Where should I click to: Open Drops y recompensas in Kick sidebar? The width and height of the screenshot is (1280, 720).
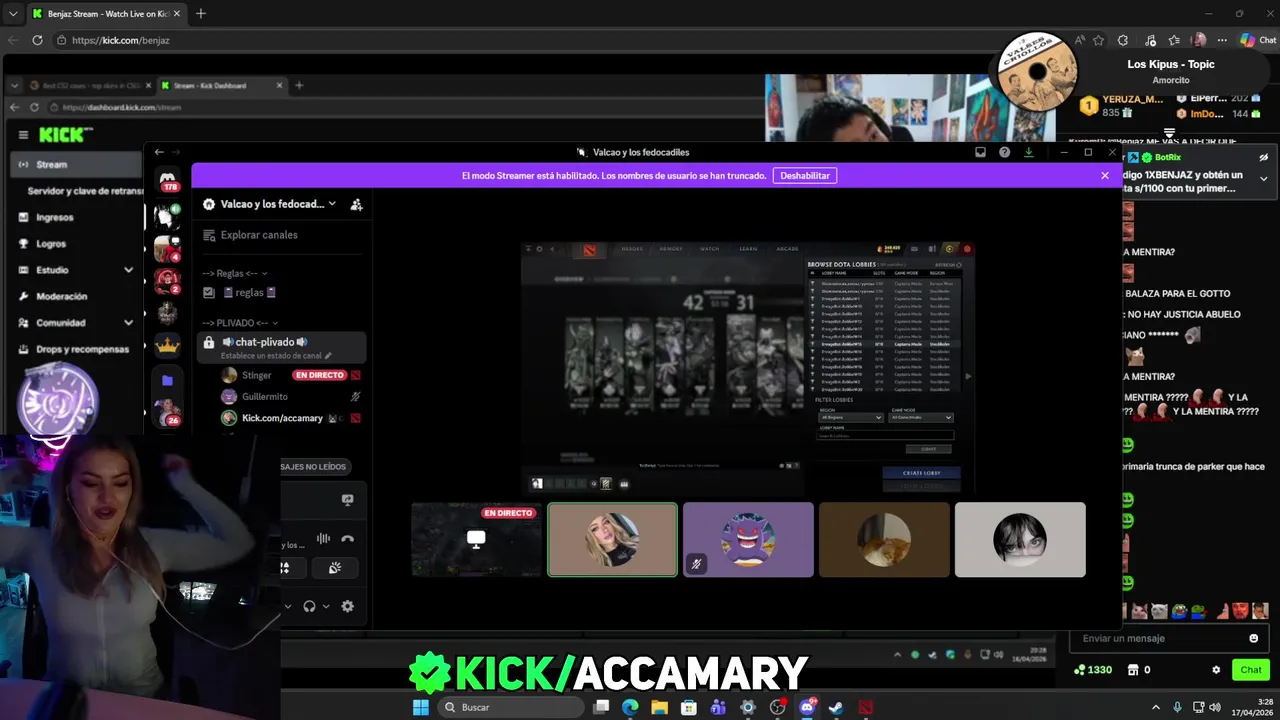pos(82,349)
